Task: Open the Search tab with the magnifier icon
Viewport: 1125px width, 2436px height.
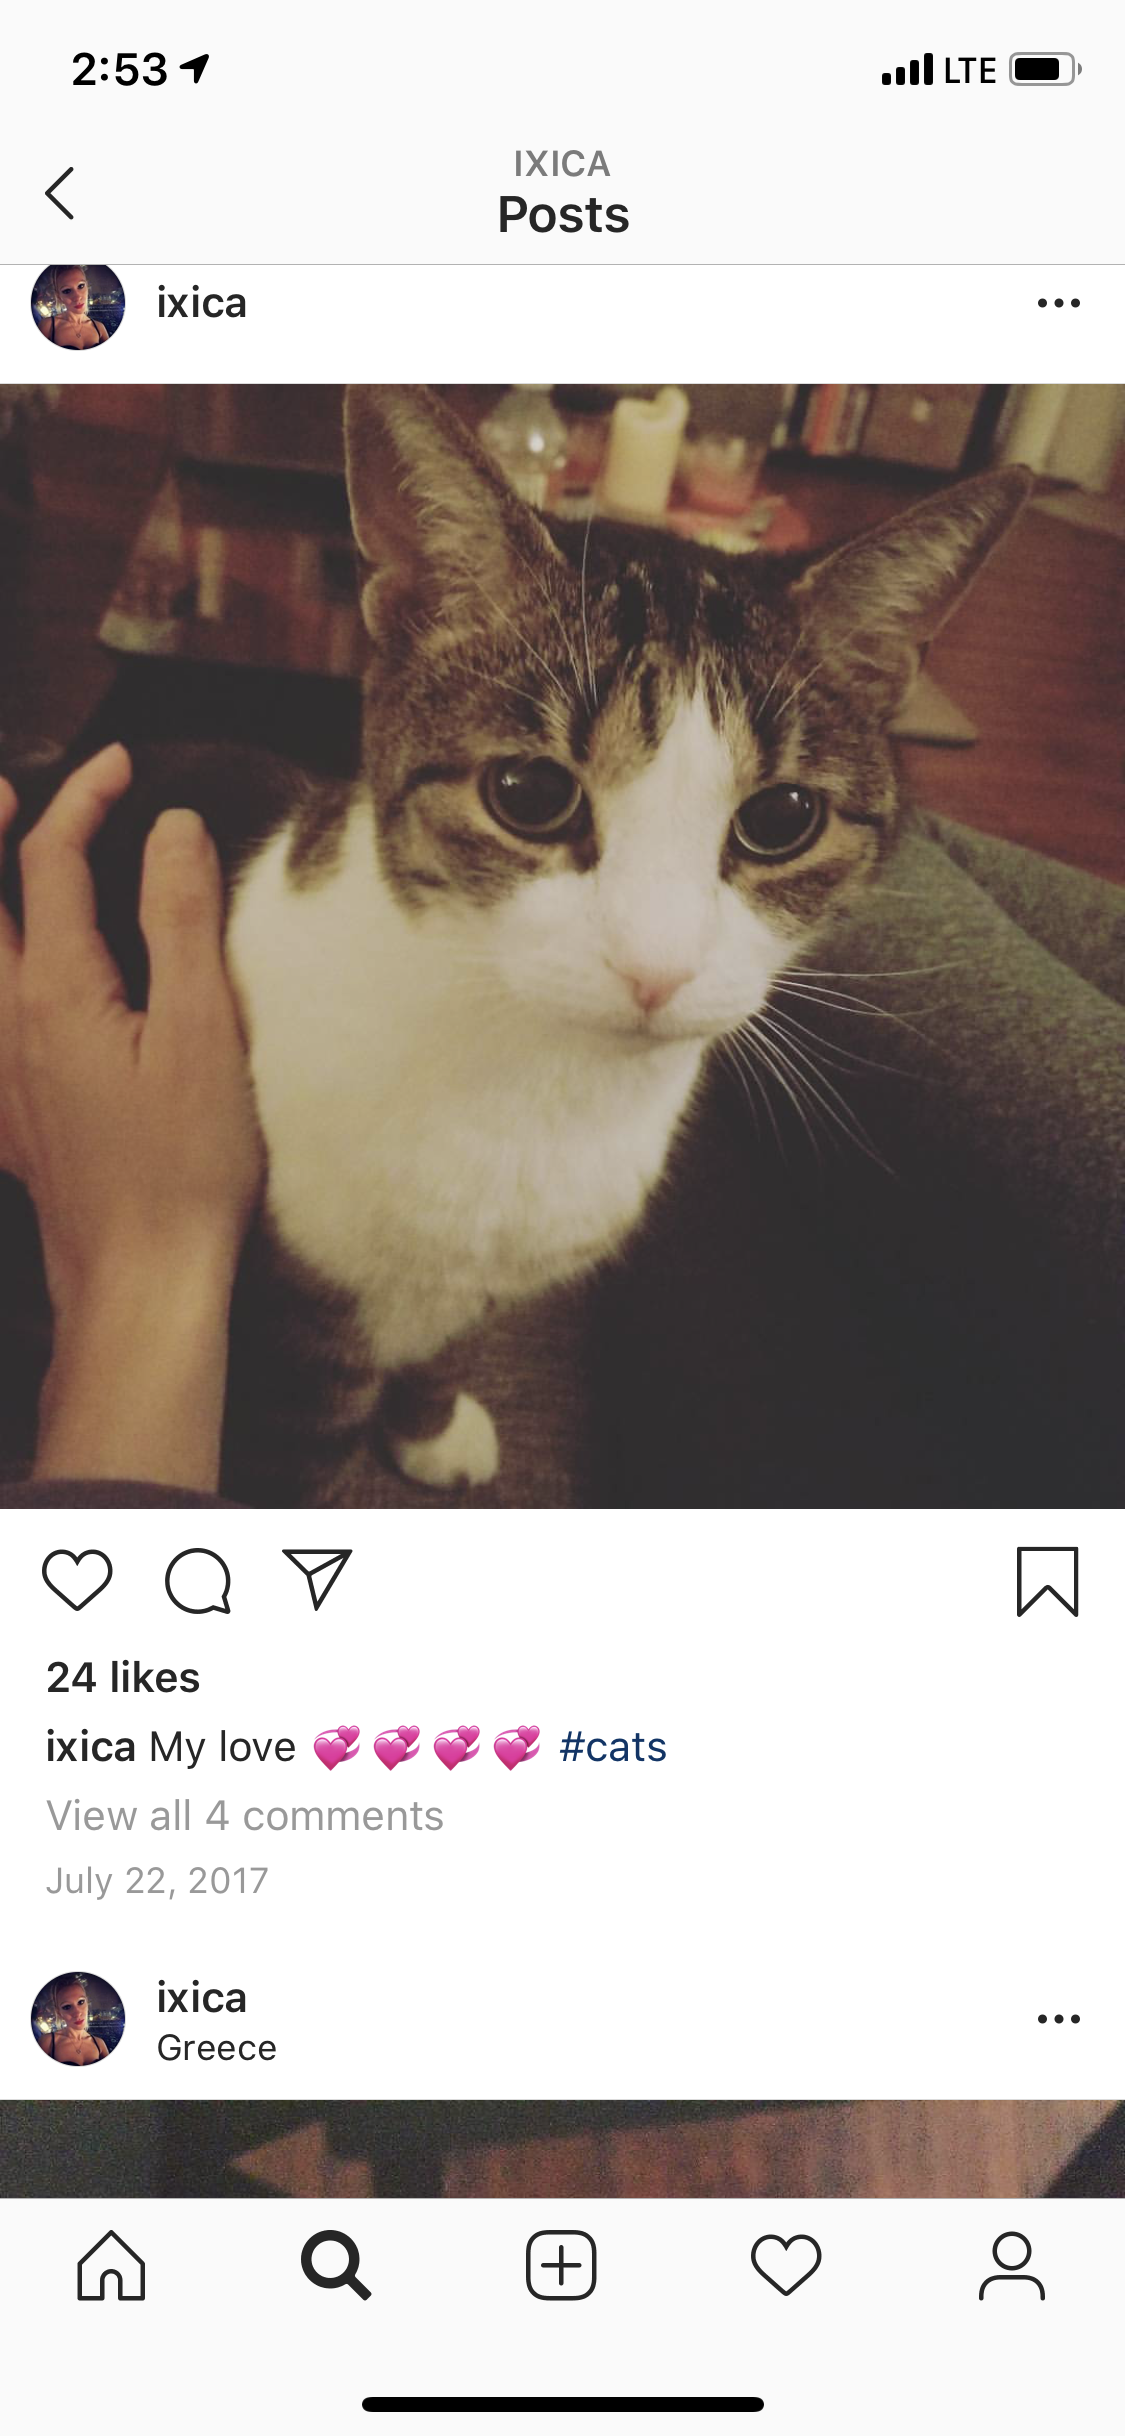Action: 336,2266
